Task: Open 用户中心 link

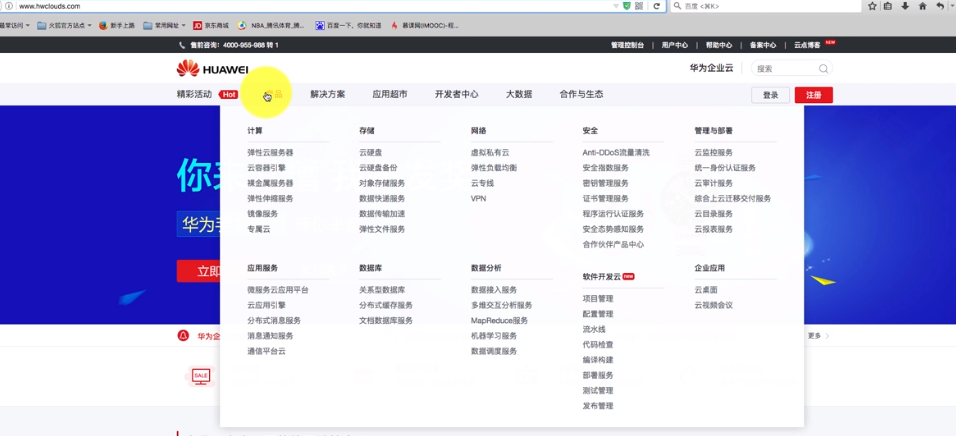Action: [x=674, y=45]
